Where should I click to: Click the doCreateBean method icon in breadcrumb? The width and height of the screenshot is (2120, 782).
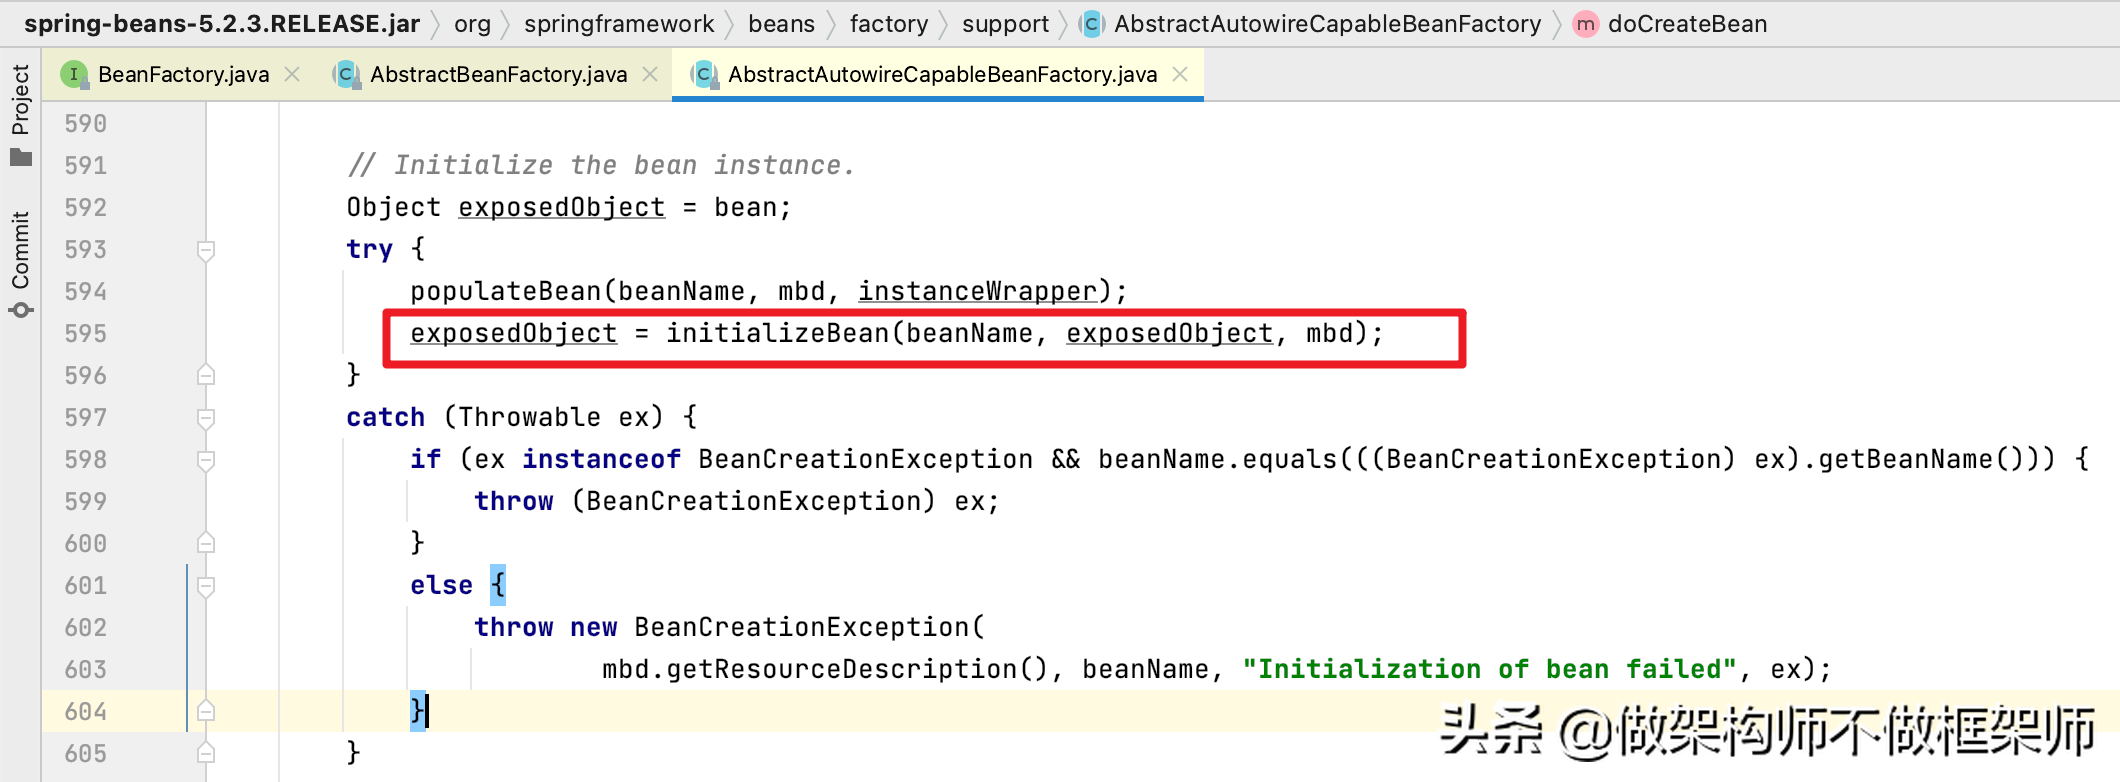[x=1585, y=24]
